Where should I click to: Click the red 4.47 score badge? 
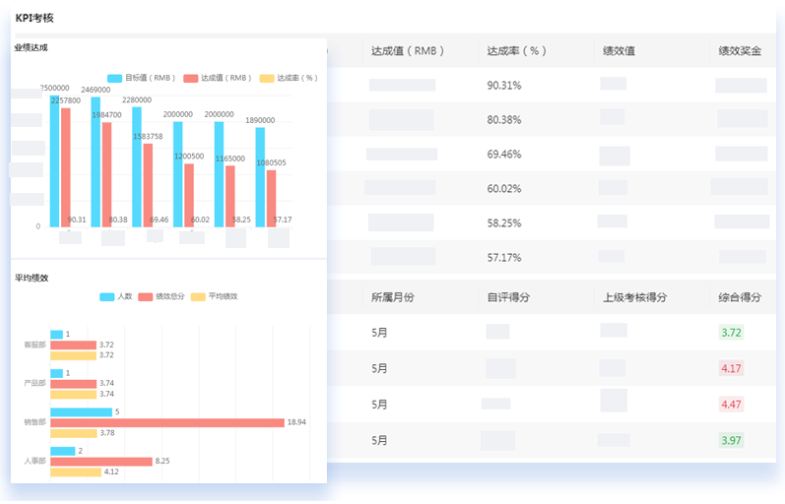pyautogui.click(x=731, y=405)
